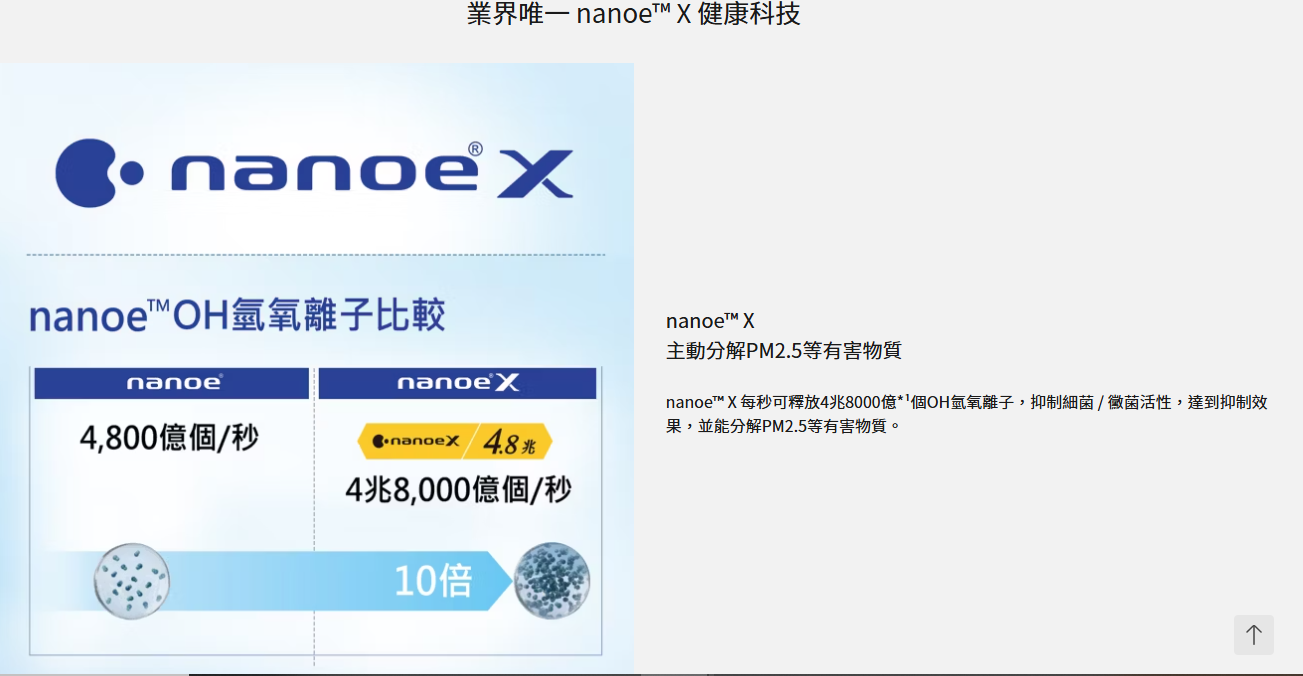The width and height of the screenshot is (1303, 676).
Task: Click the 4,800億個/秒 value text
Action: 169,437
